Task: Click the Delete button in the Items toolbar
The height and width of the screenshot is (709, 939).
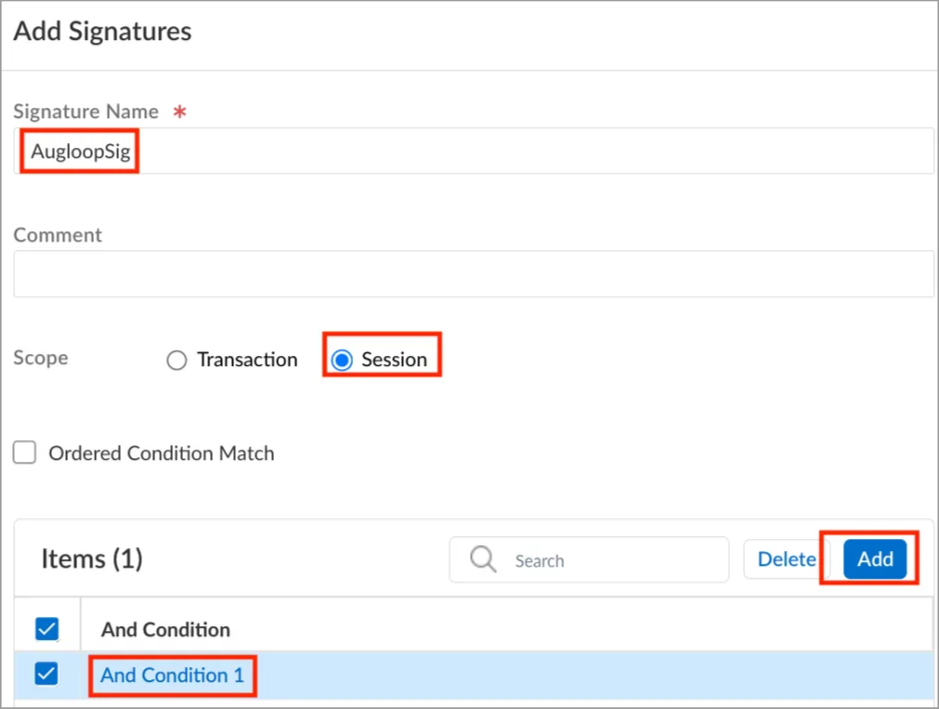Action: coord(786,559)
